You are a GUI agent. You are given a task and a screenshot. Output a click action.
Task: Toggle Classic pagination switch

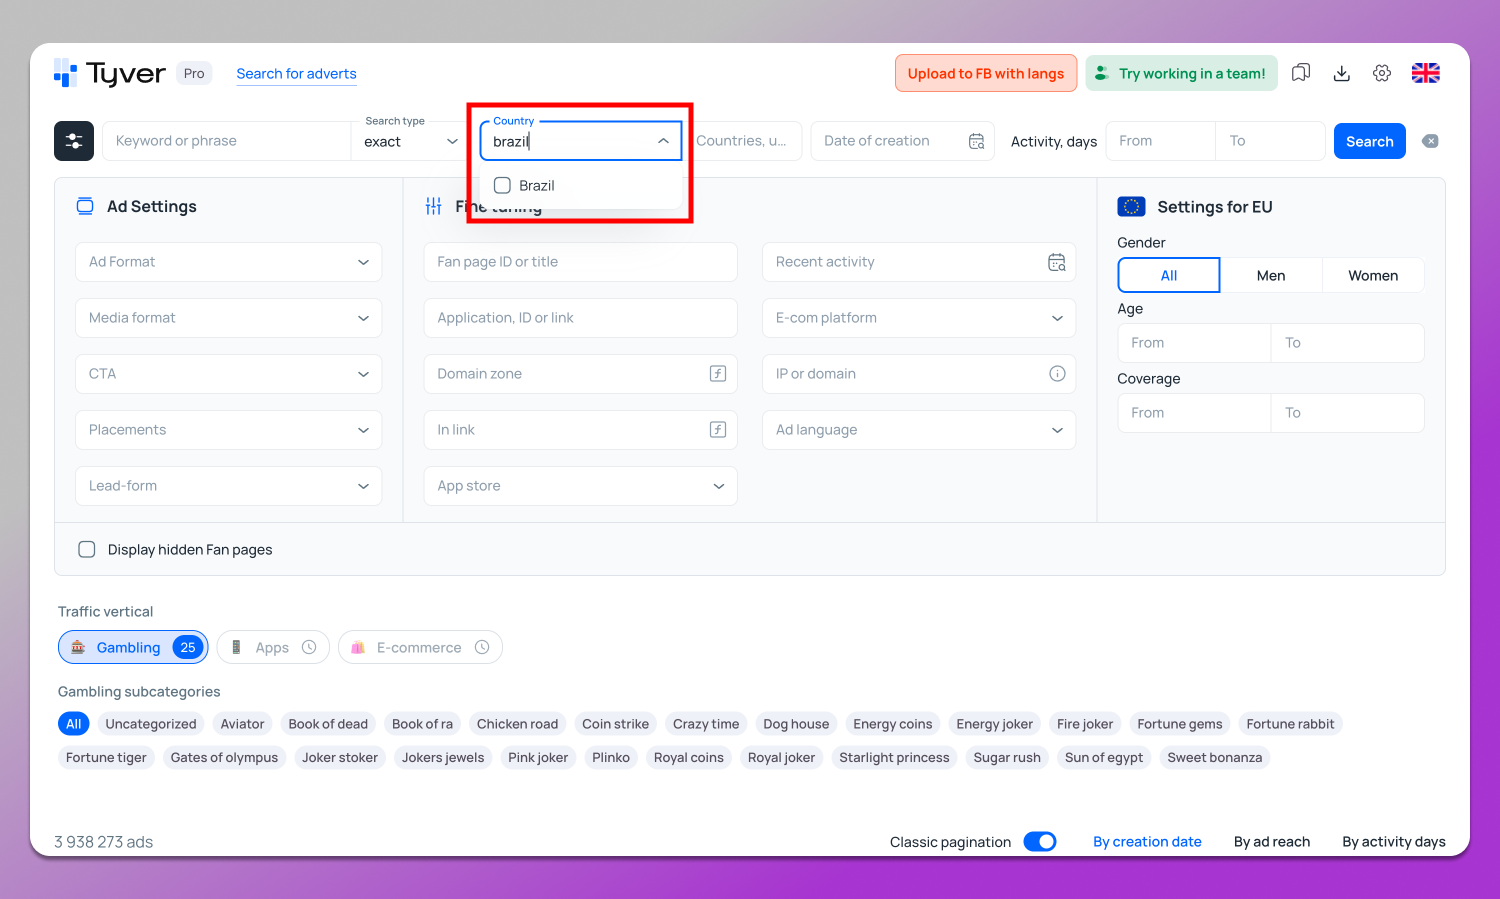coord(1040,841)
